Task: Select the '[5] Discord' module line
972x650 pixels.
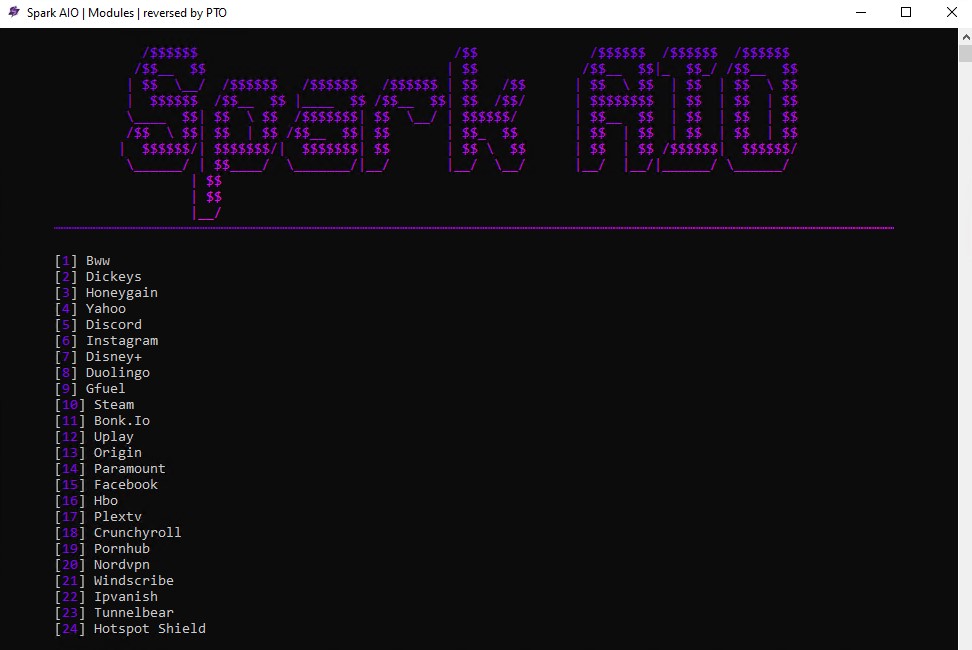Action: (x=98, y=325)
